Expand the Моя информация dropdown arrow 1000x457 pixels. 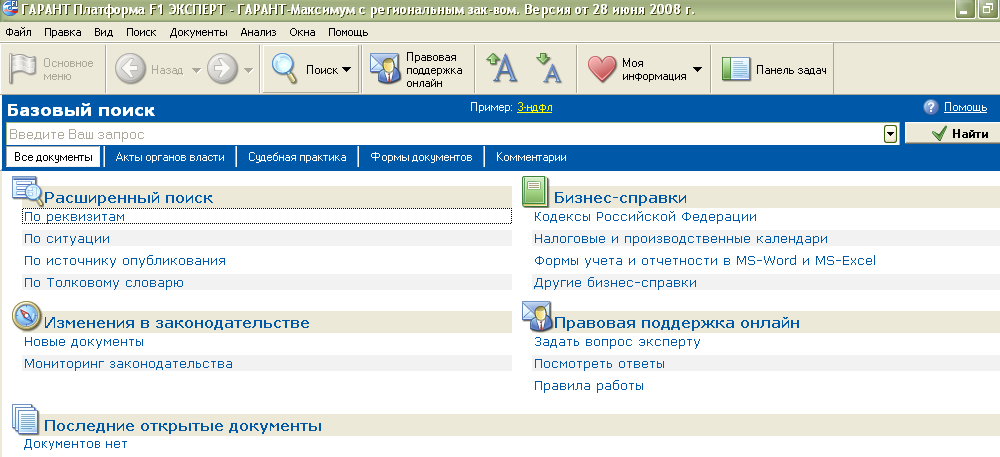click(x=697, y=70)
